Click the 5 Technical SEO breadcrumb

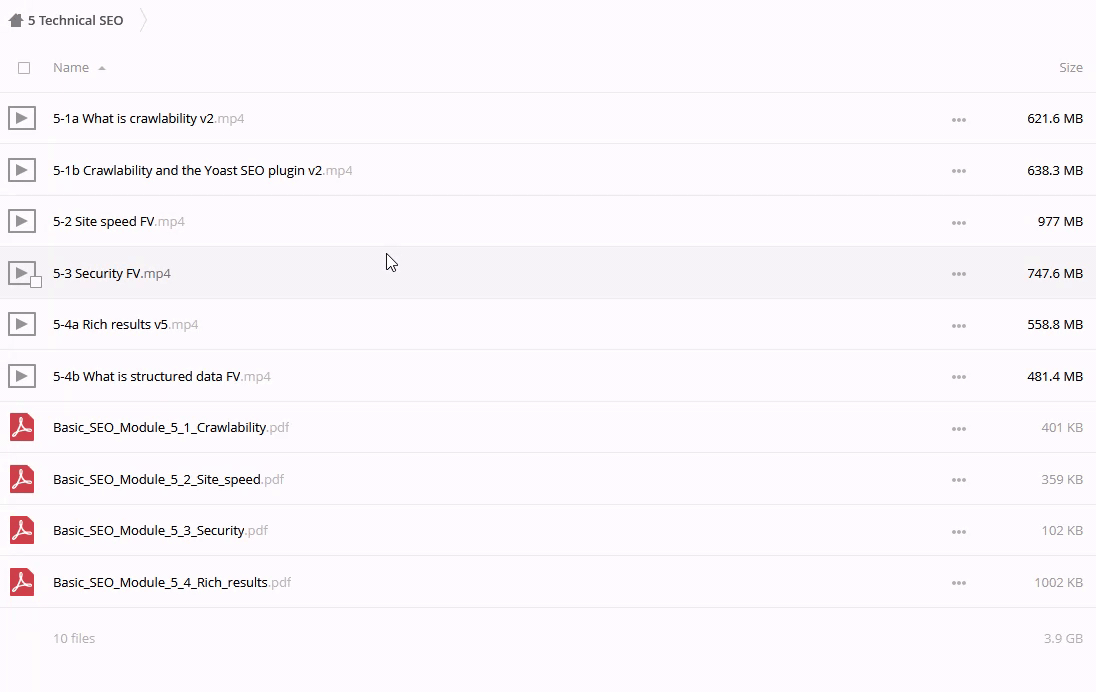point(76,20)
